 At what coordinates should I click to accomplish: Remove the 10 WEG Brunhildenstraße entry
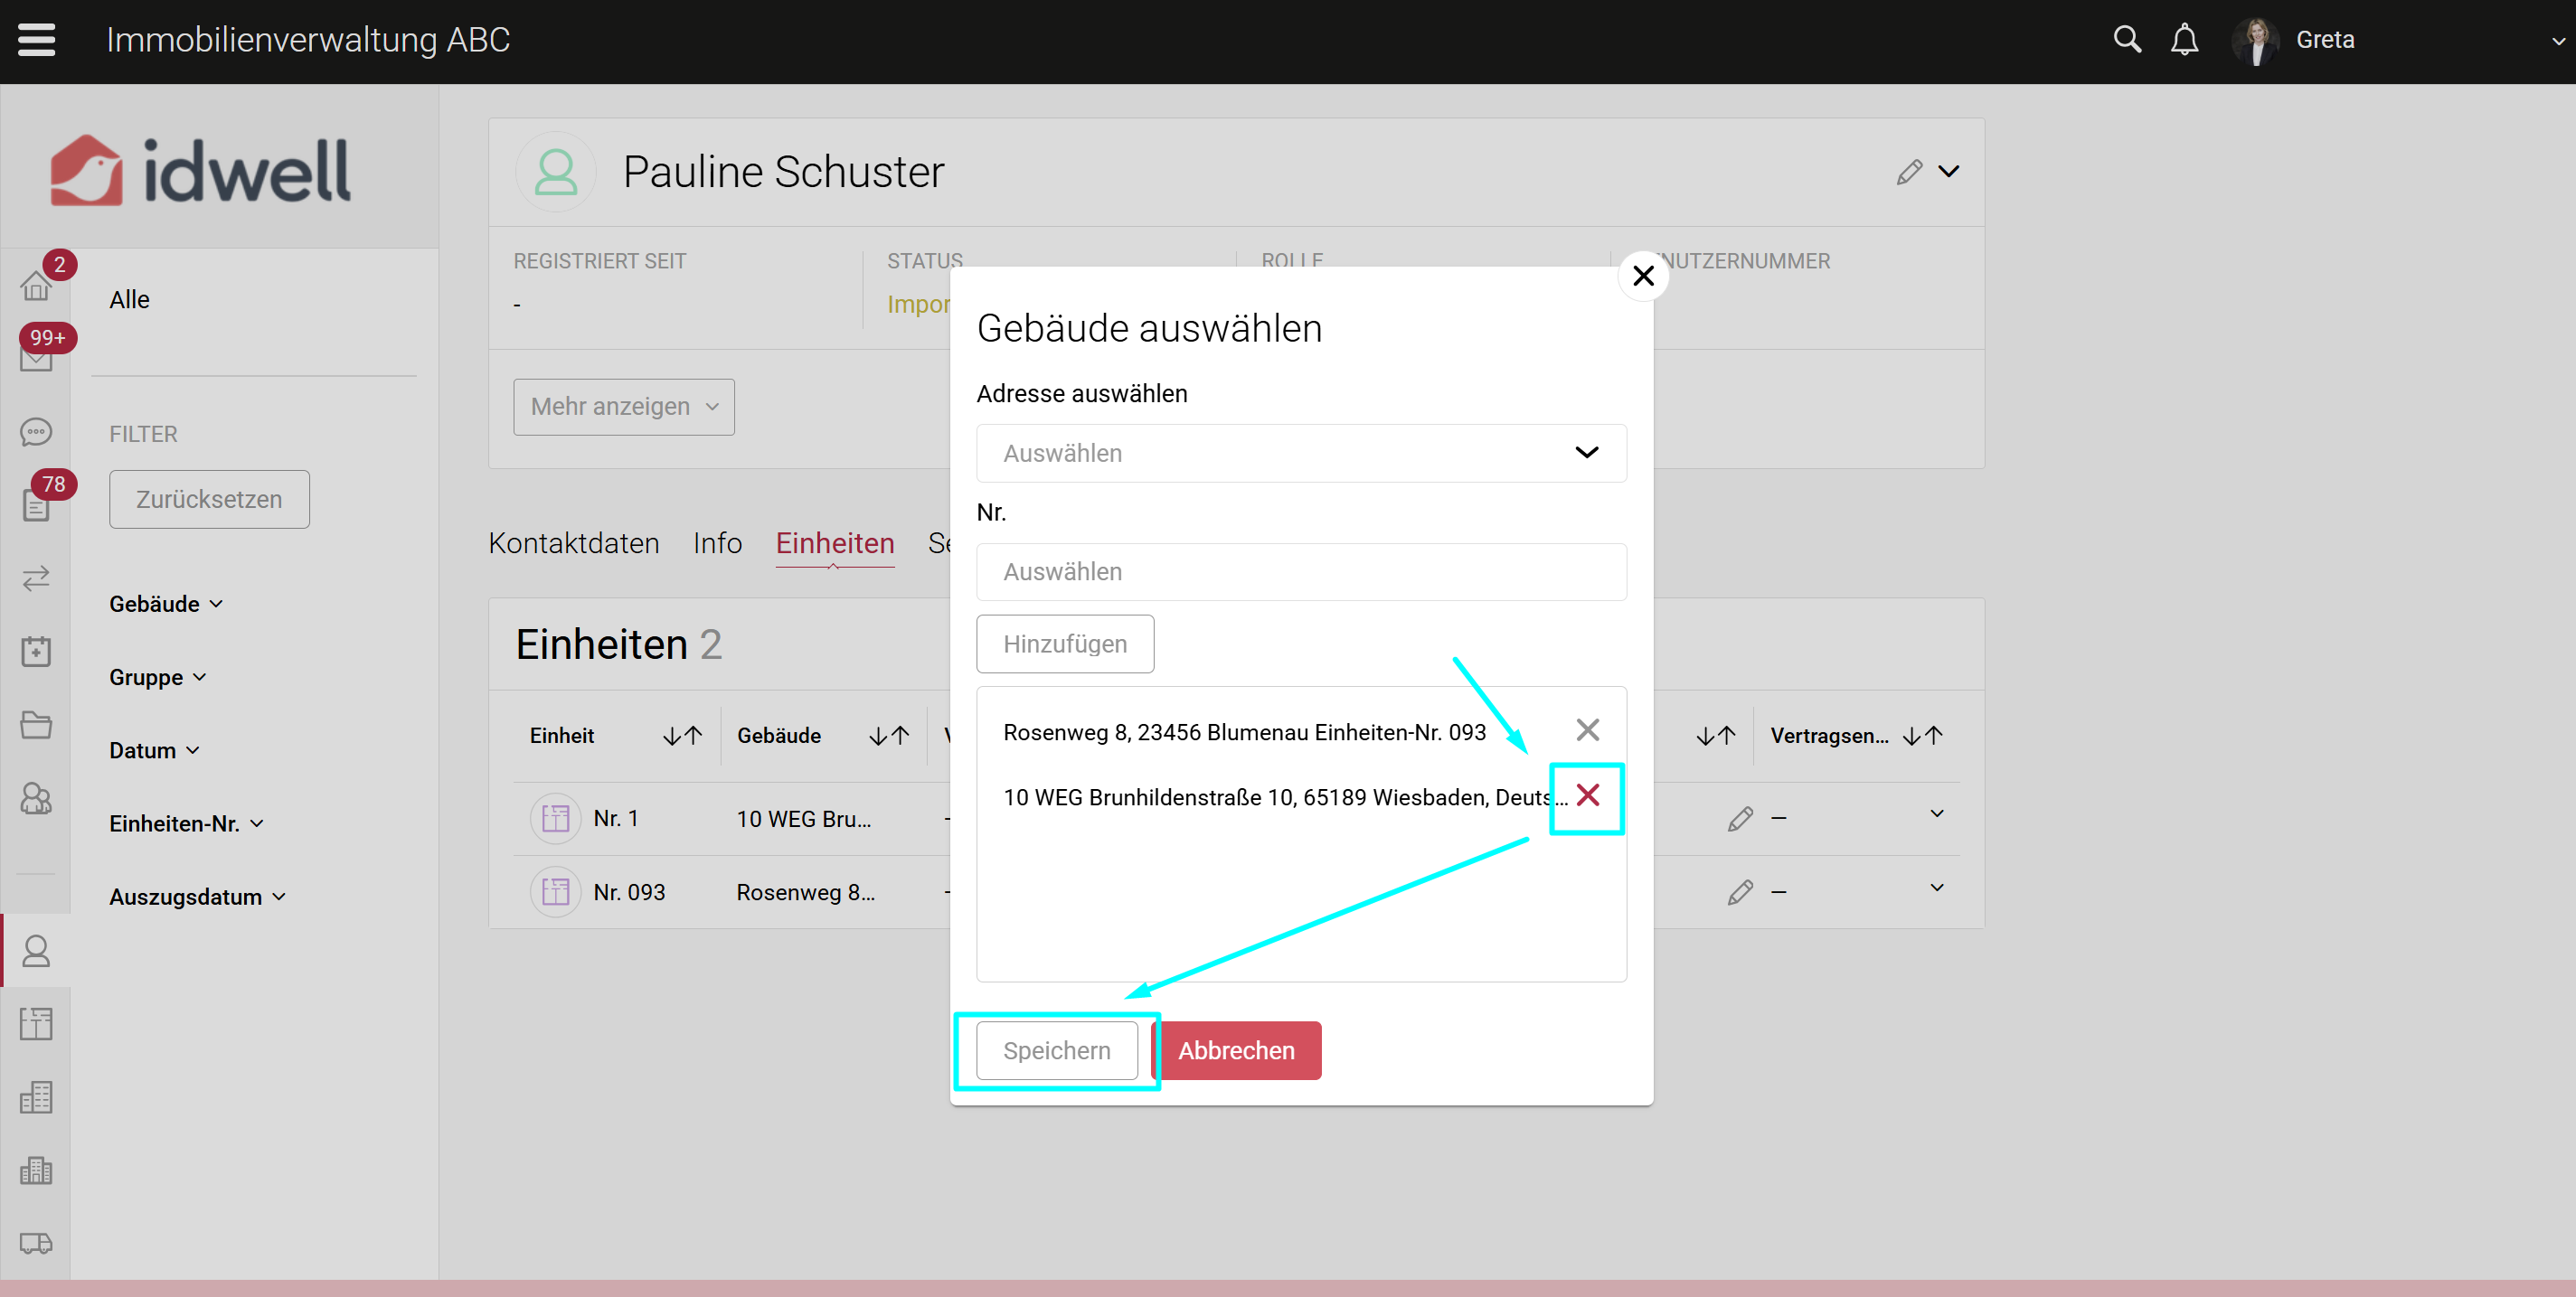(1587, 795)
